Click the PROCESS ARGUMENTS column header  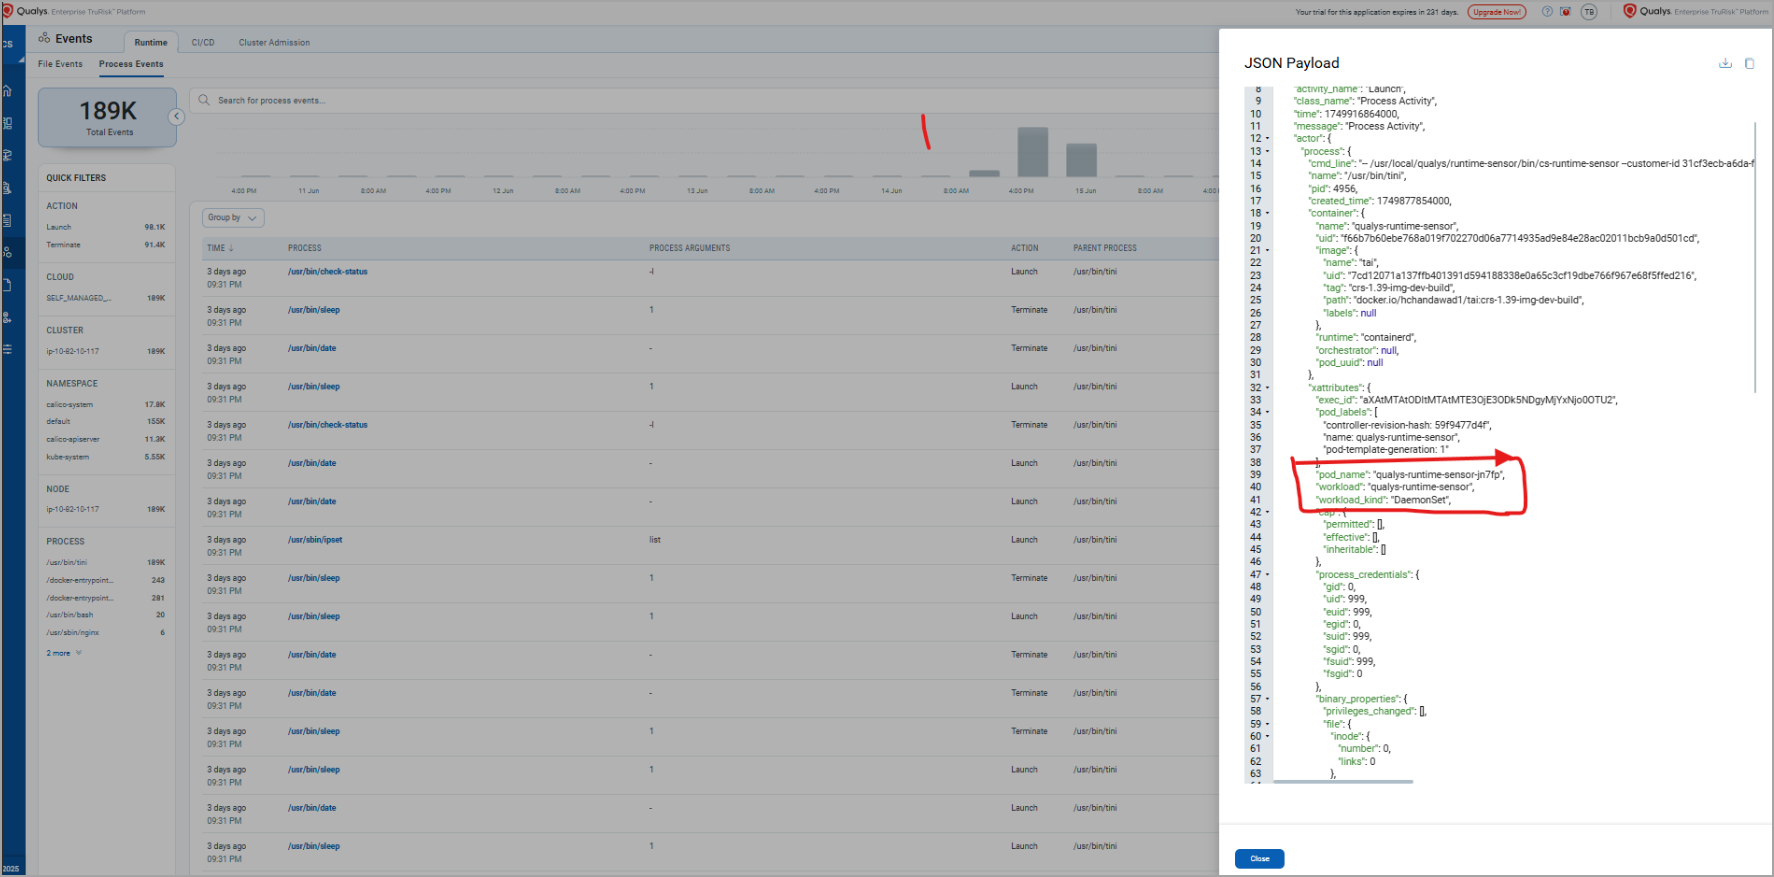(x=690, y=248)
